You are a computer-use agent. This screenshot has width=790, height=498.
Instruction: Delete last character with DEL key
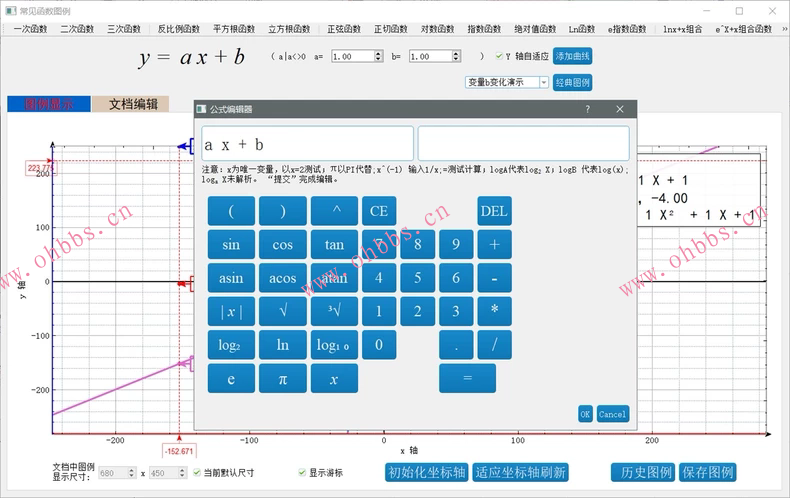pos(494,211)
